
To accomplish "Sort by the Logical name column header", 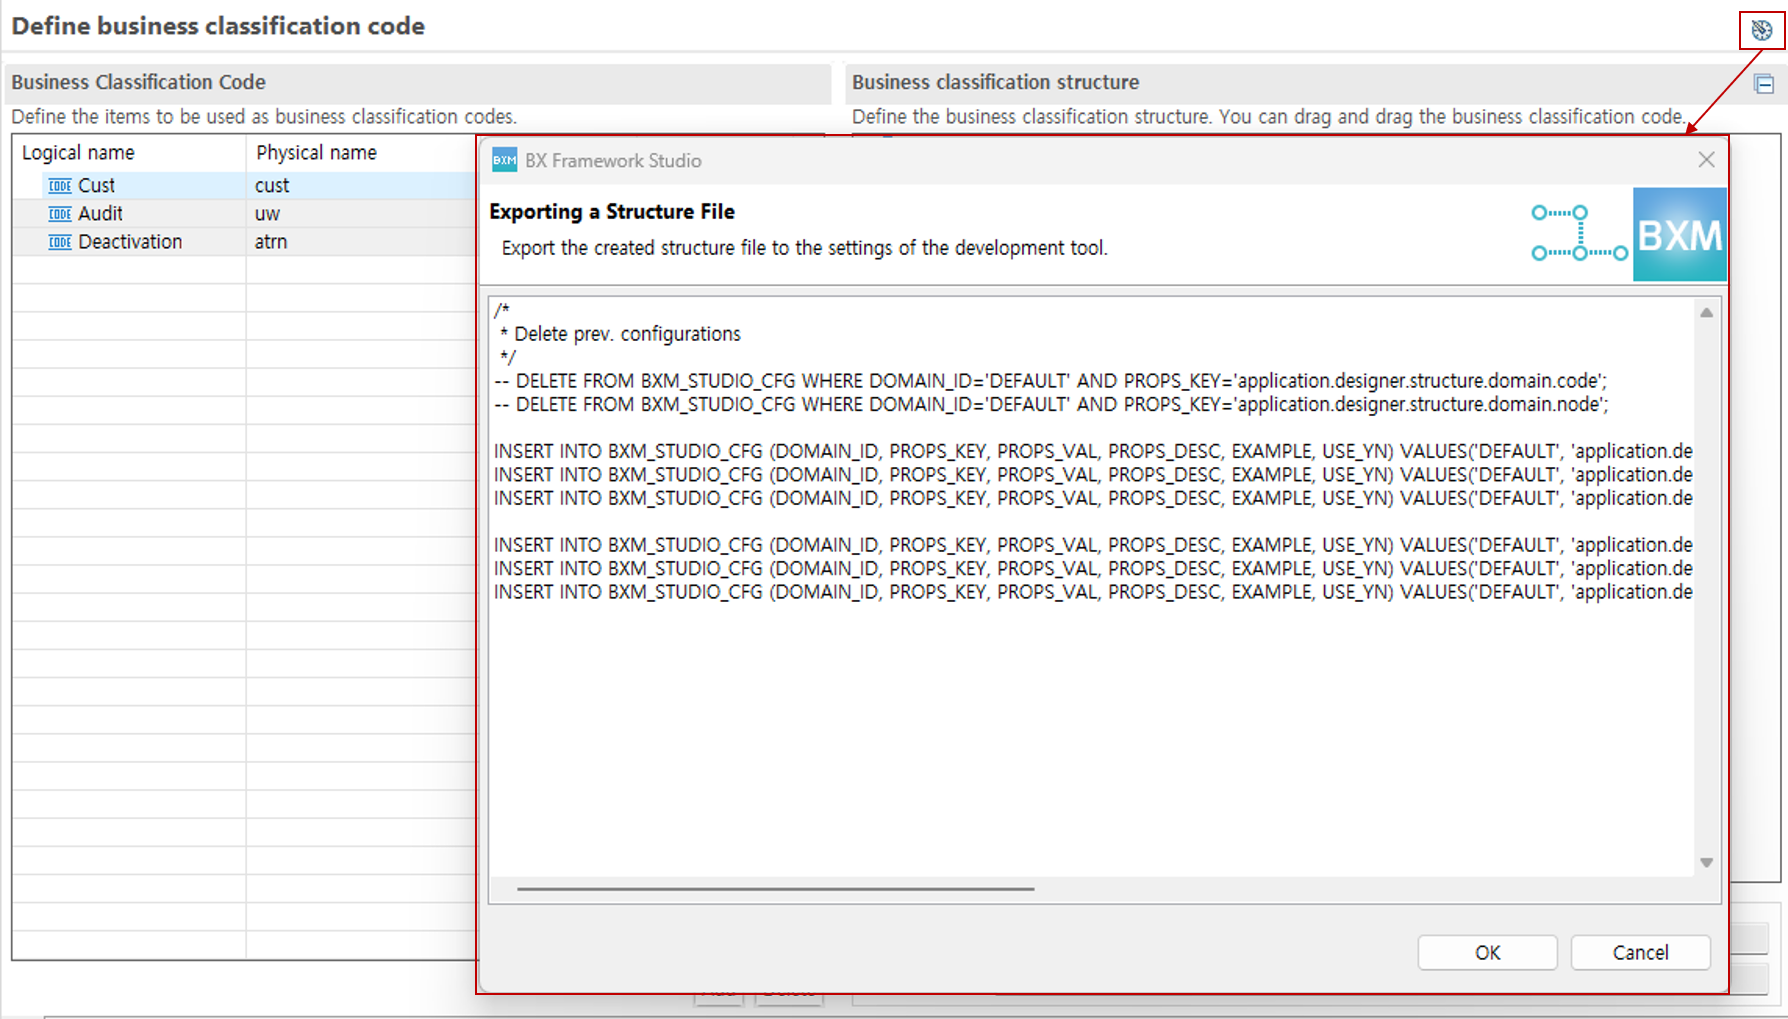I will tap(79, 153).
